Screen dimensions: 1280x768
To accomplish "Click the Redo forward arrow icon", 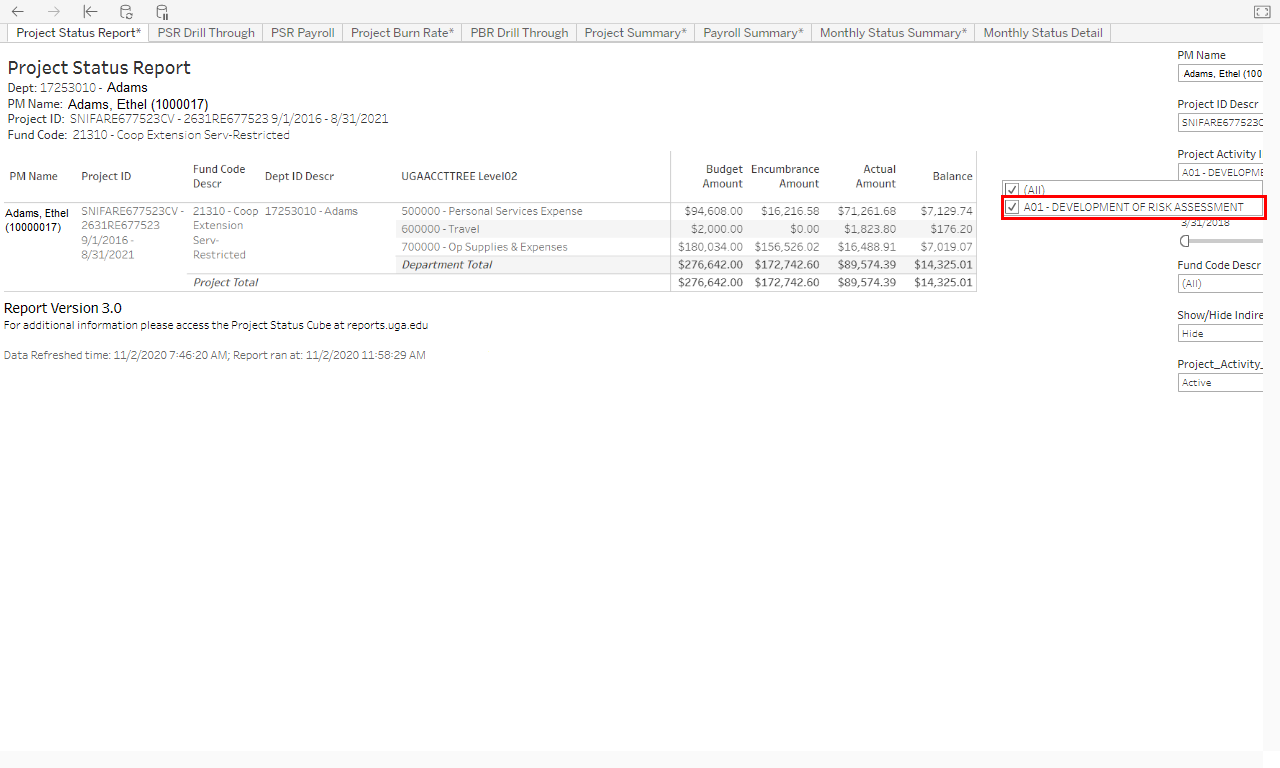I will 54,12.
